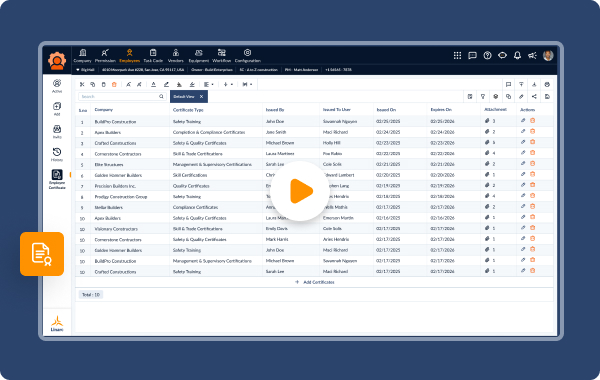Open the Equipment module
The image size is (600, 380).
(199, 55)
